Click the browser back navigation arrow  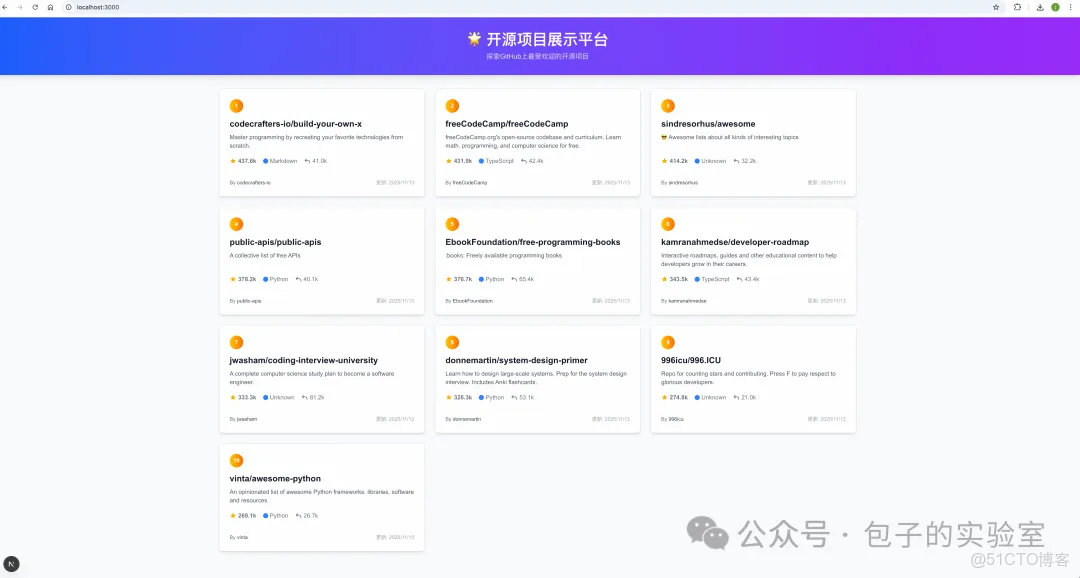[x=8, y=7]
